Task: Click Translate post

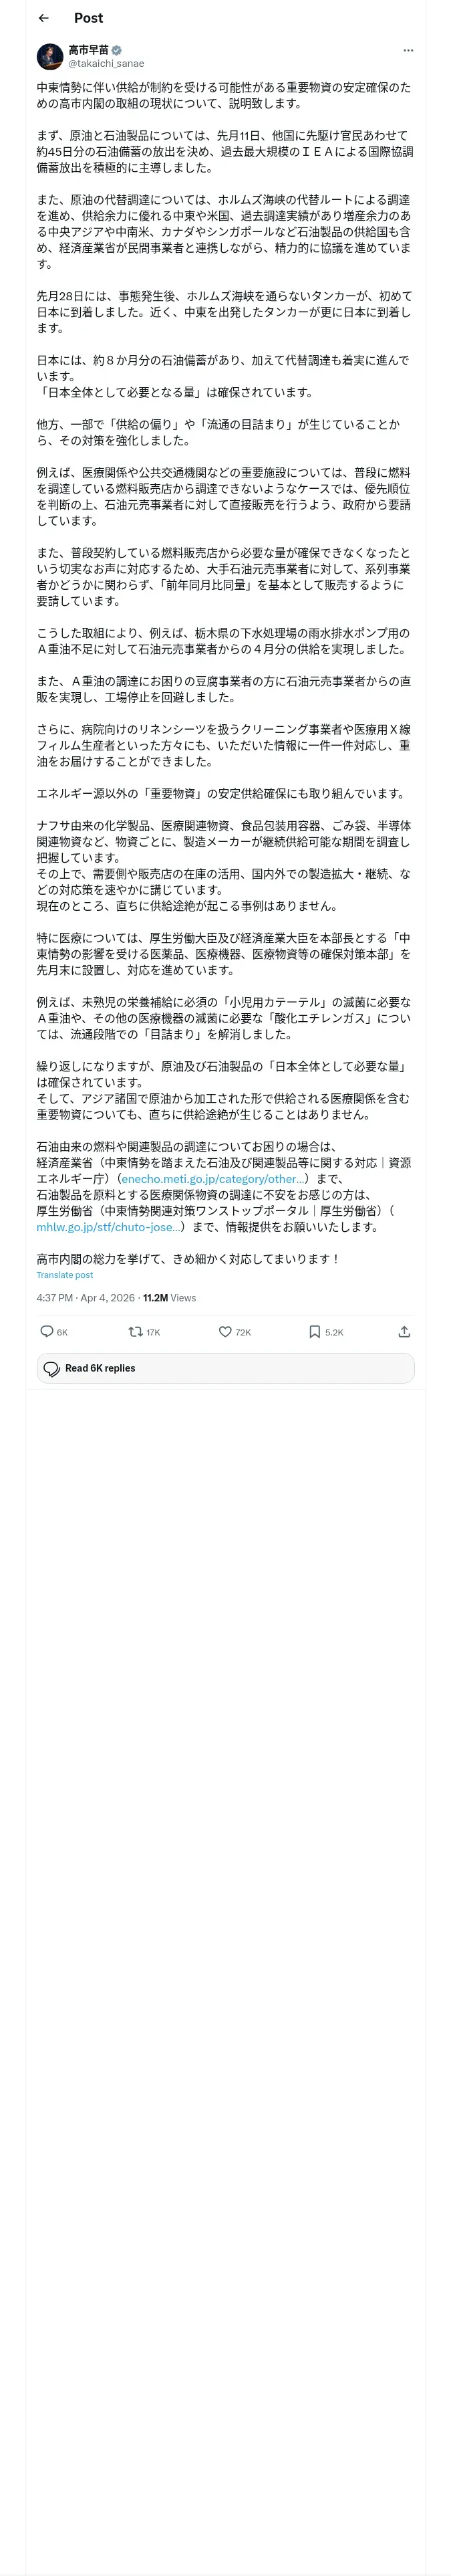Action: 65,1275
